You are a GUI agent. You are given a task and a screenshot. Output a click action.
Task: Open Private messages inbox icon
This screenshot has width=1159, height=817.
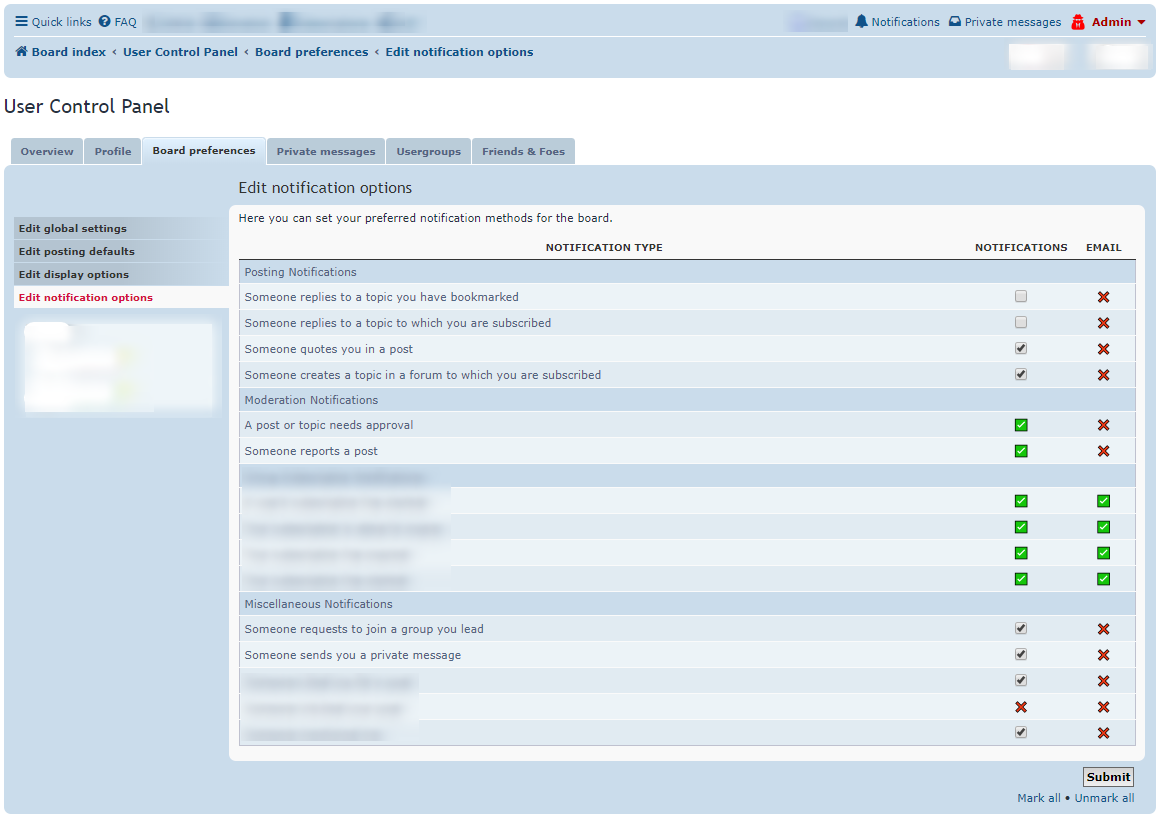coord(955,22)
